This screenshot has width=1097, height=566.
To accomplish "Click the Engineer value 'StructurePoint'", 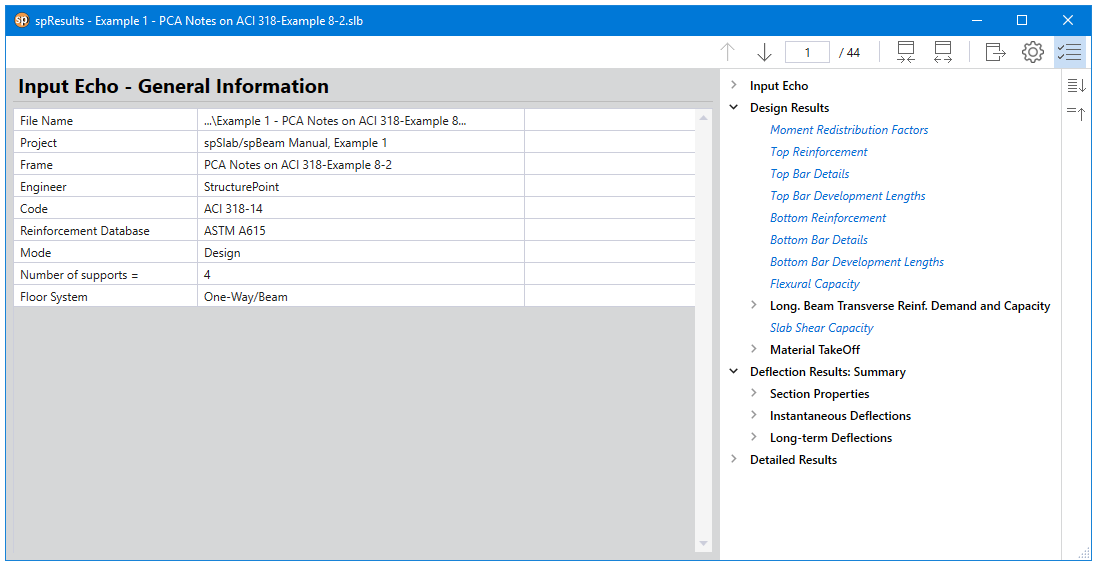I will click(x=241, y=187).
